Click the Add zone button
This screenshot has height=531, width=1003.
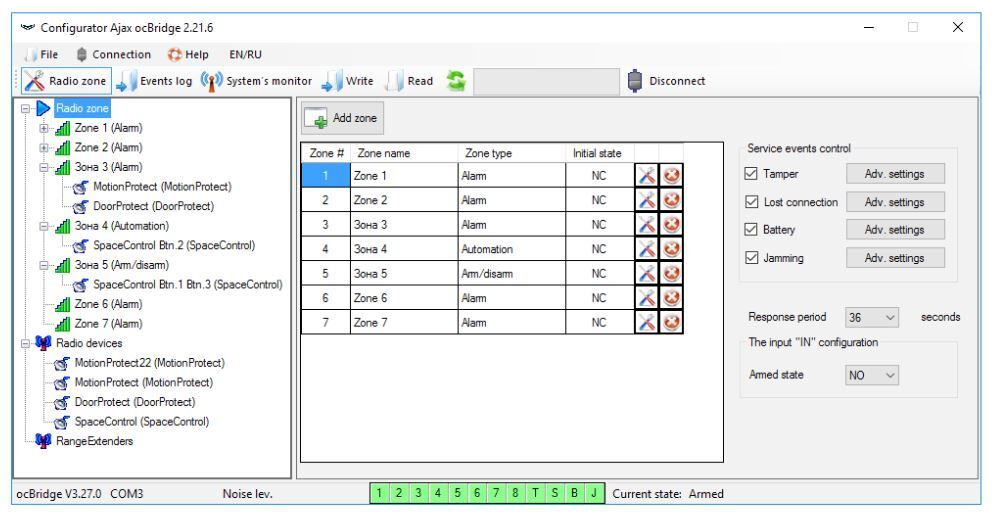(x=338, y=116)
